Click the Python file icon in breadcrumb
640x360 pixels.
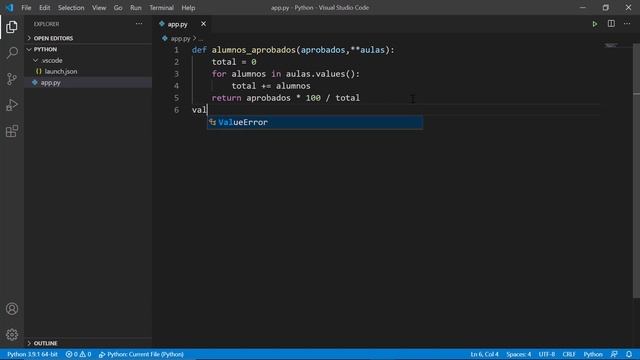[x=165, y=38]
